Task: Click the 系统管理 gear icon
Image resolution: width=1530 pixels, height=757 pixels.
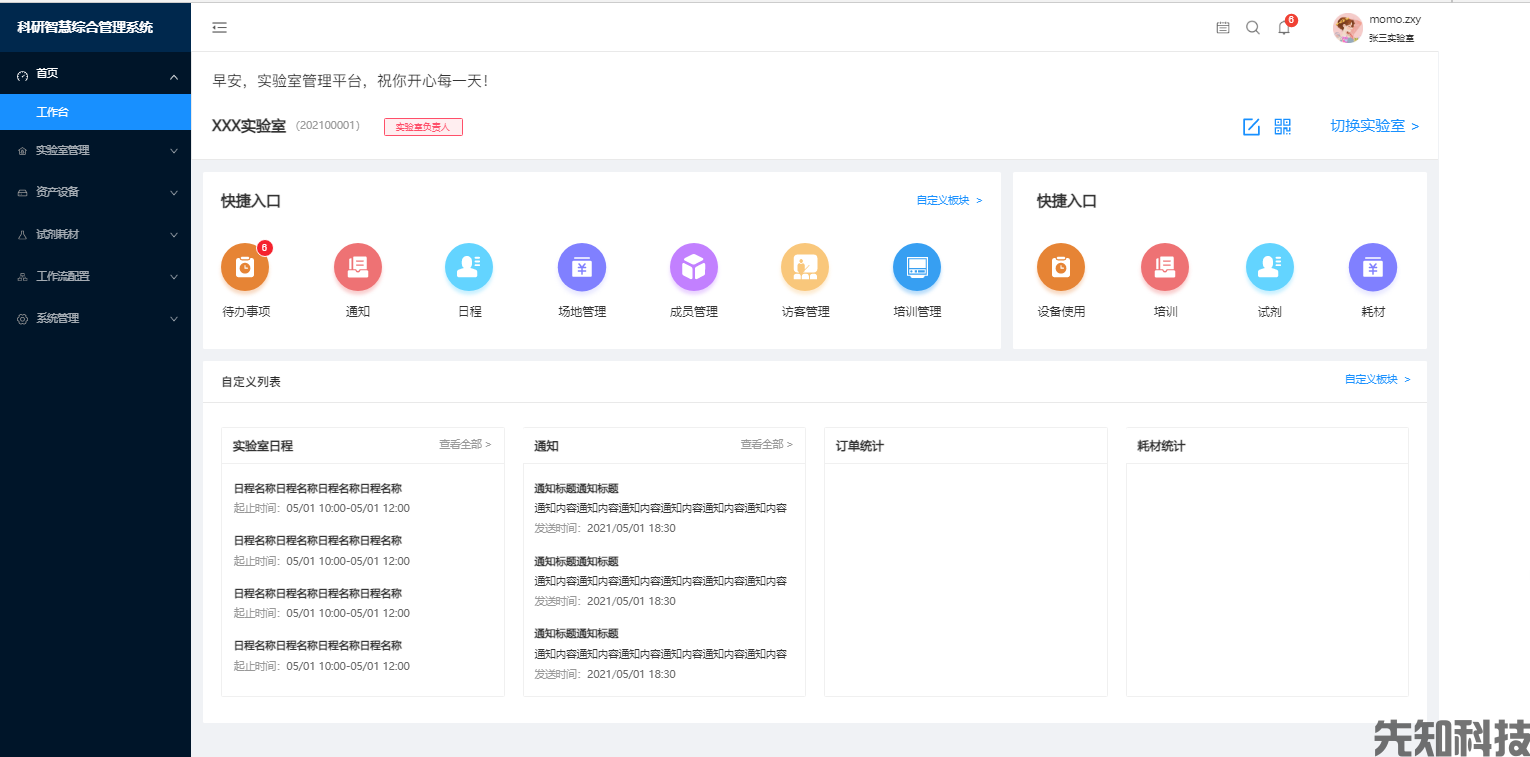Action: coord(23,319)
